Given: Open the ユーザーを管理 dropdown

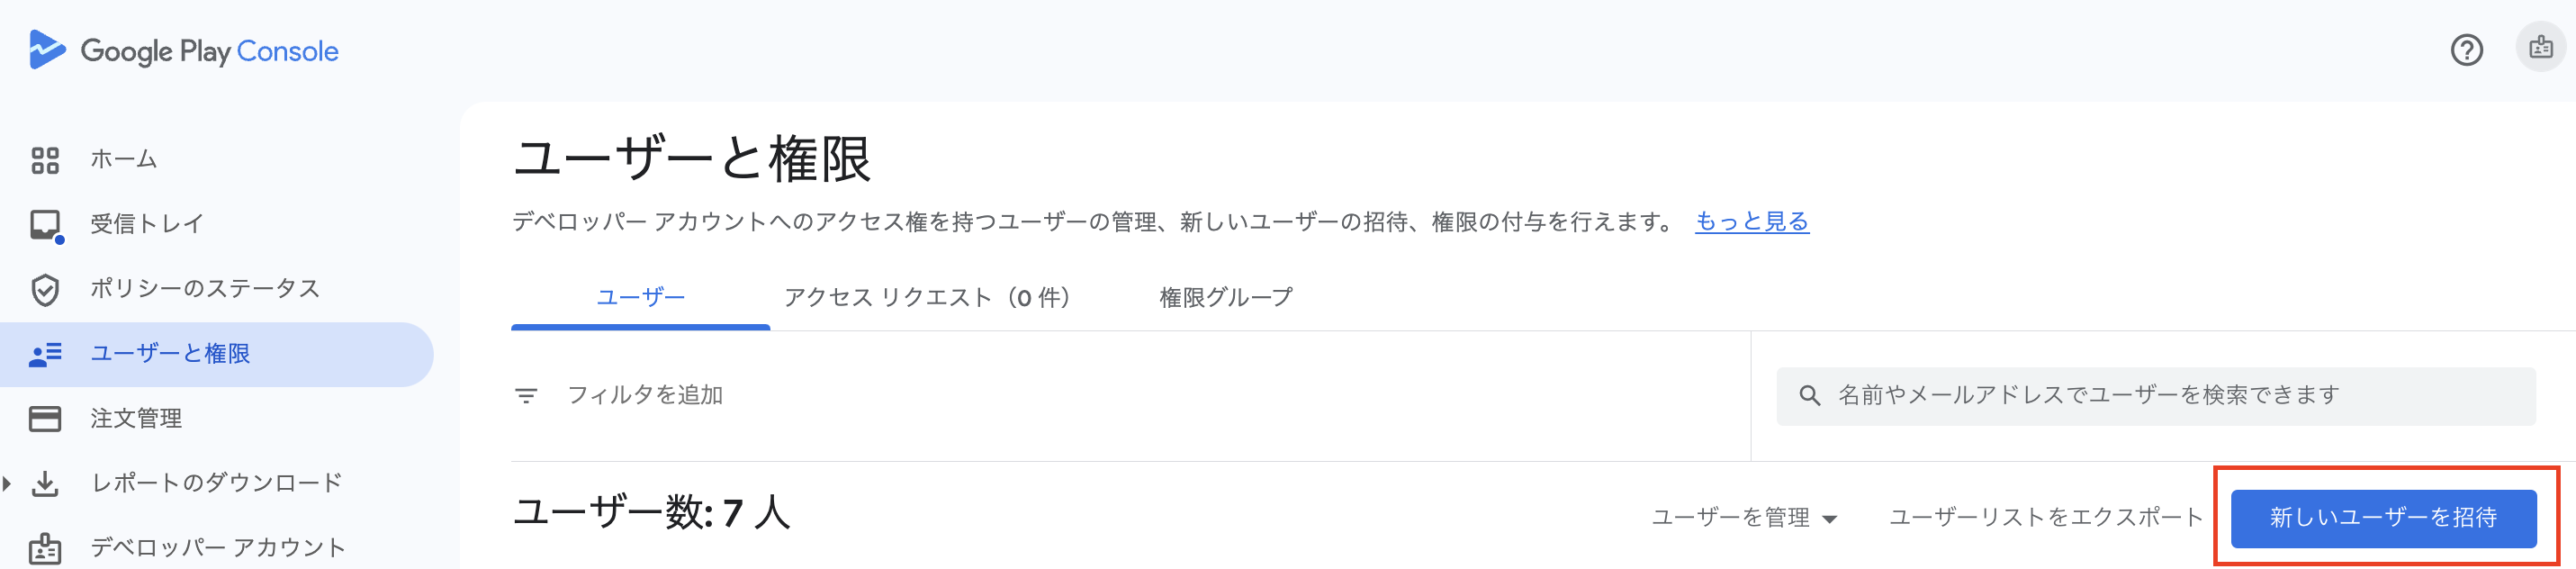Looking at the screenshot, I should point(1743,518).
